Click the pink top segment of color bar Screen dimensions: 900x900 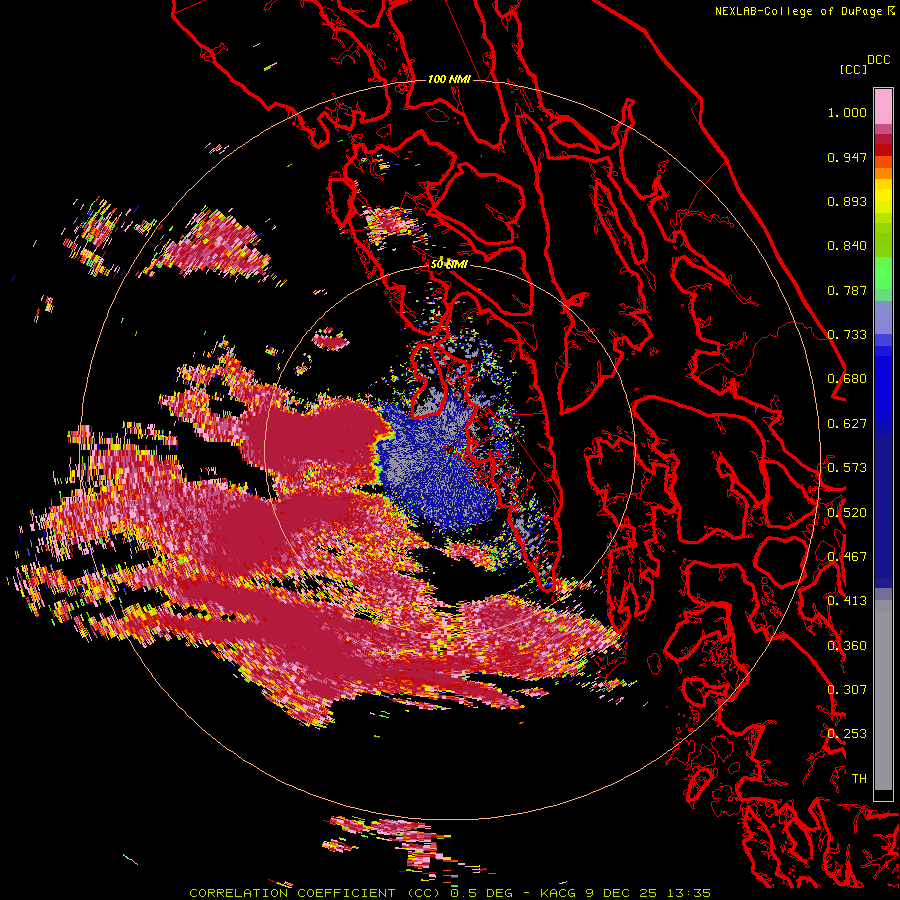[883, 106]
